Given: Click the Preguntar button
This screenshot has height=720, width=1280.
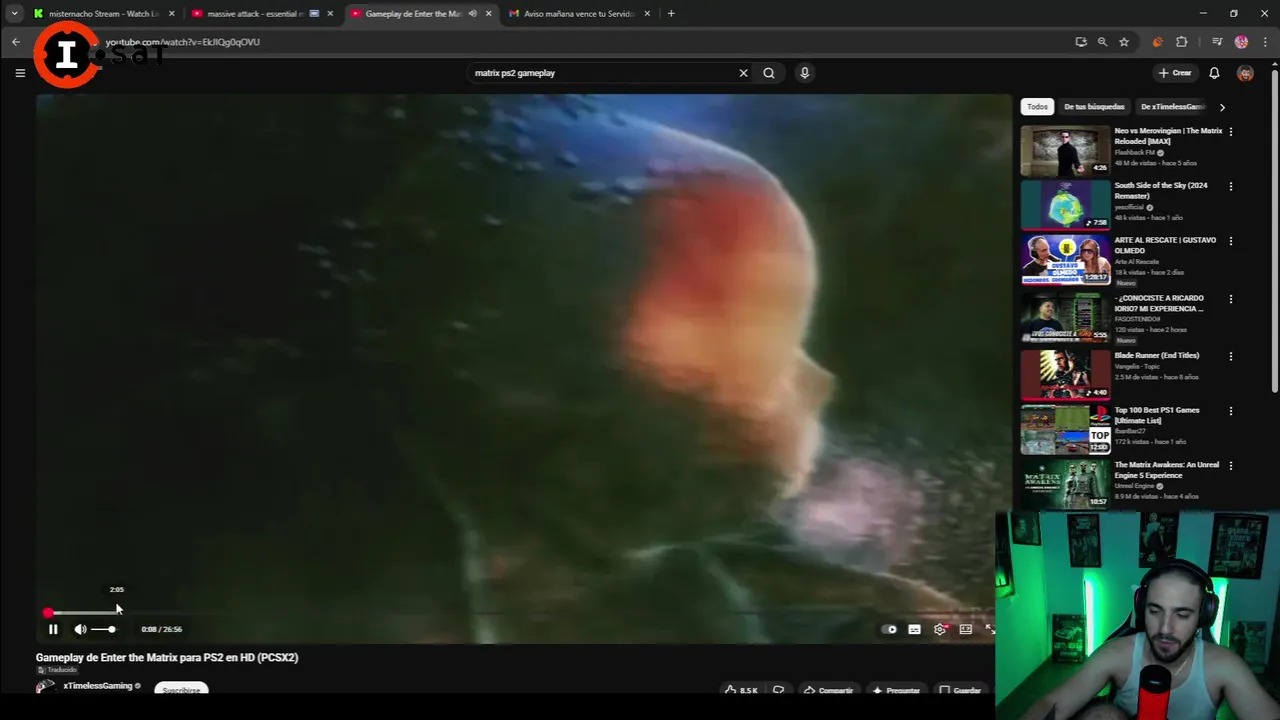Looking at the screenshot, I should pyautogui.click(x=896, y=690).
